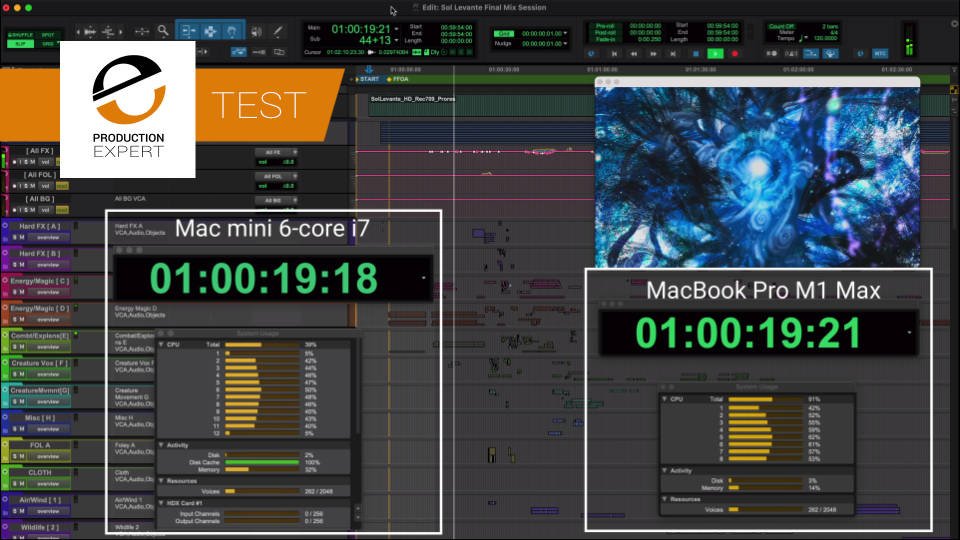Select the FFOA timeline marker
Image resolution: width=960 pixels, height=540 pixels.
398,79
